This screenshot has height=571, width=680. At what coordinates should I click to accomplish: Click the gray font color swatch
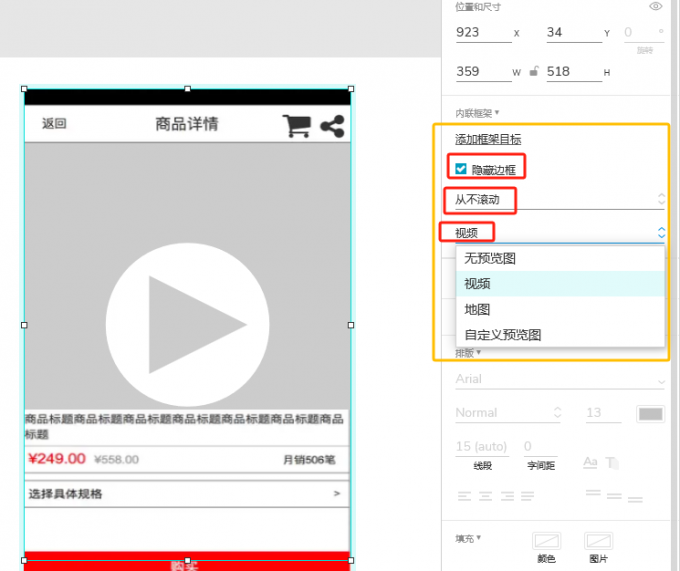pos(650,414)
